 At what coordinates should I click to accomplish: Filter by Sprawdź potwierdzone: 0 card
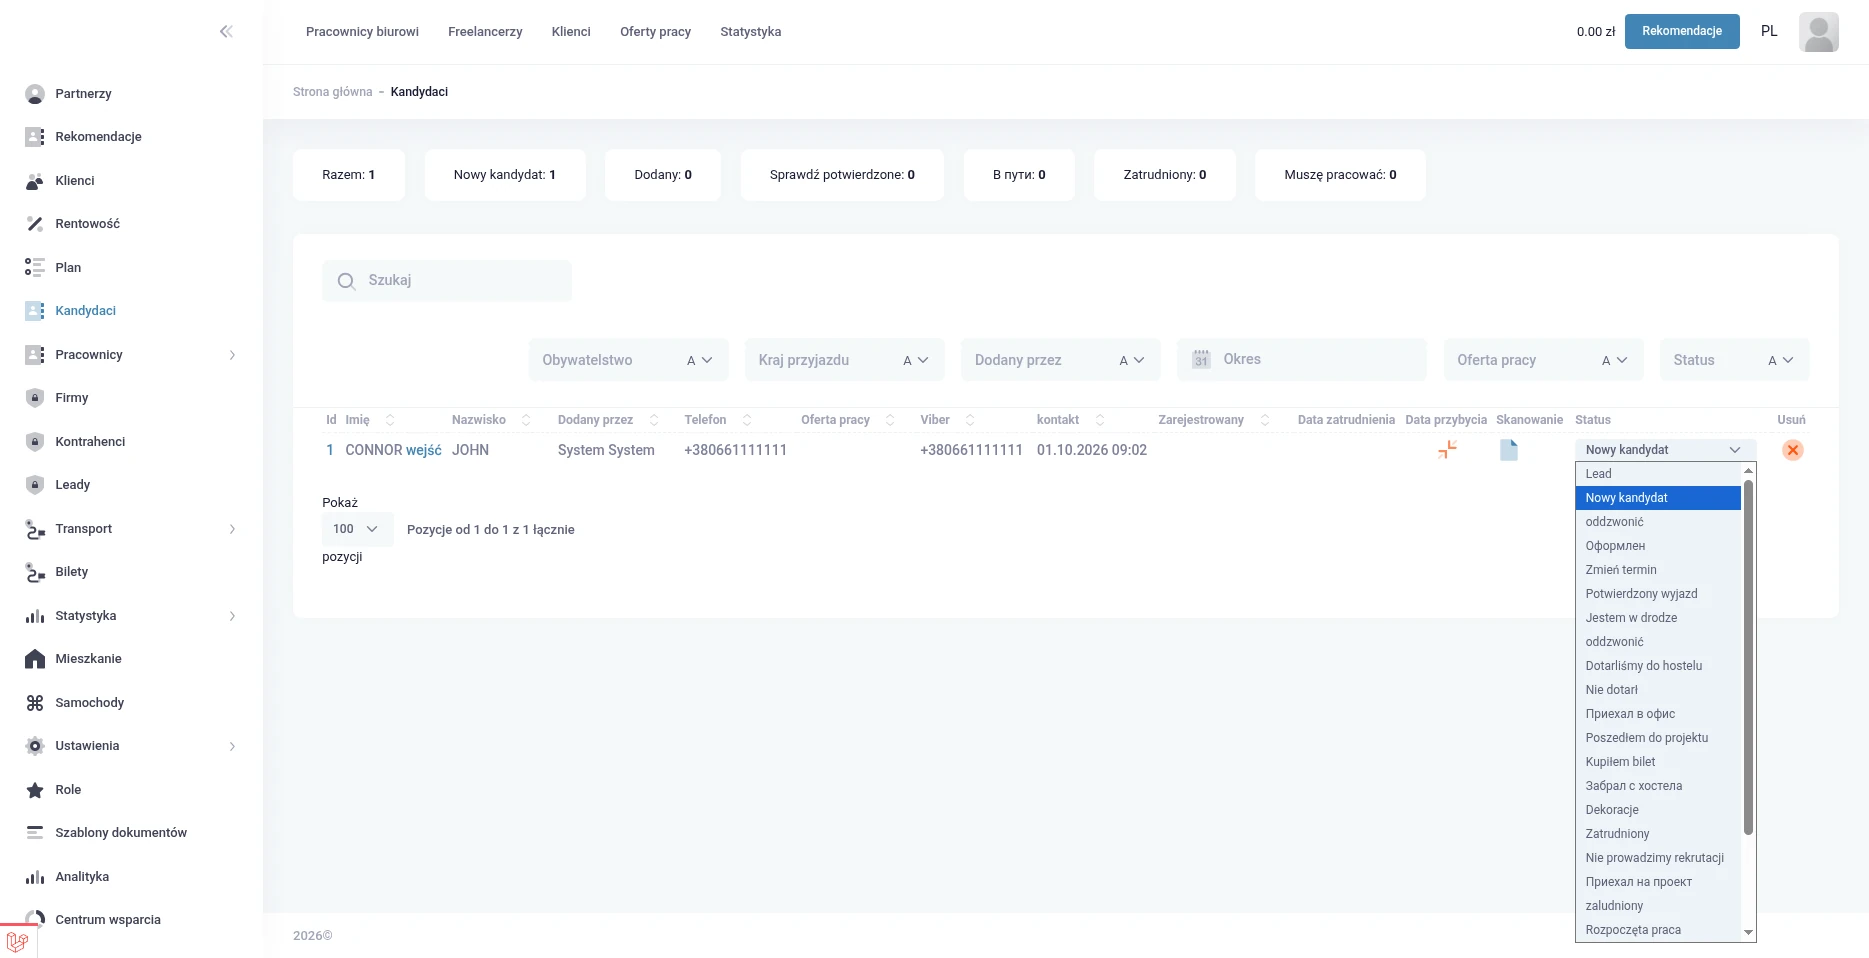842,175
